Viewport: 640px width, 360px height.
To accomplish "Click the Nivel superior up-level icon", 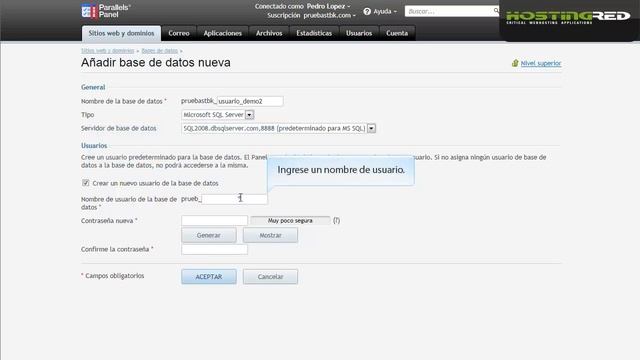I will click(x=515, y=63).
